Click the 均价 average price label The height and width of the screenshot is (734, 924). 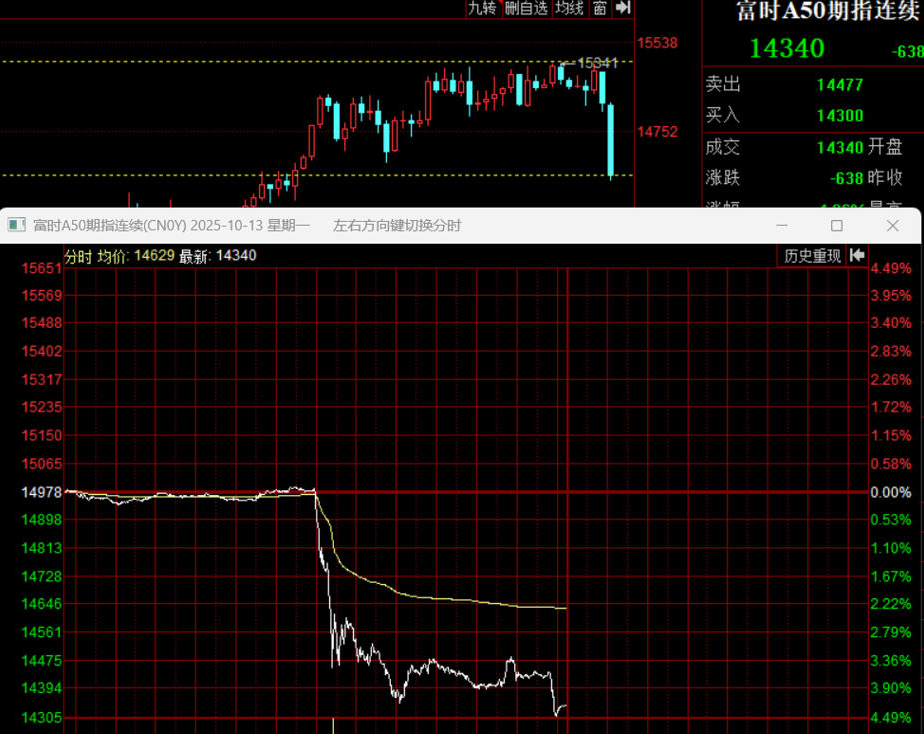click(112, 256)
